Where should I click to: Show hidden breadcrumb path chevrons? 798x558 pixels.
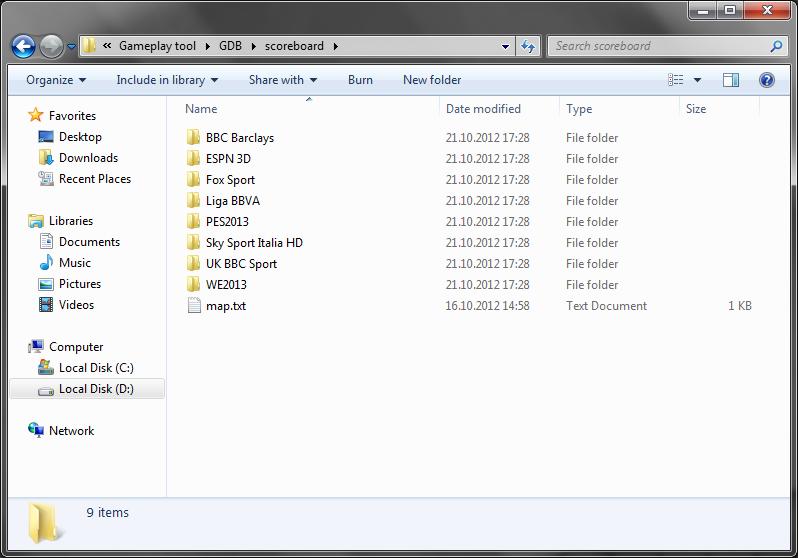point(107,46)
